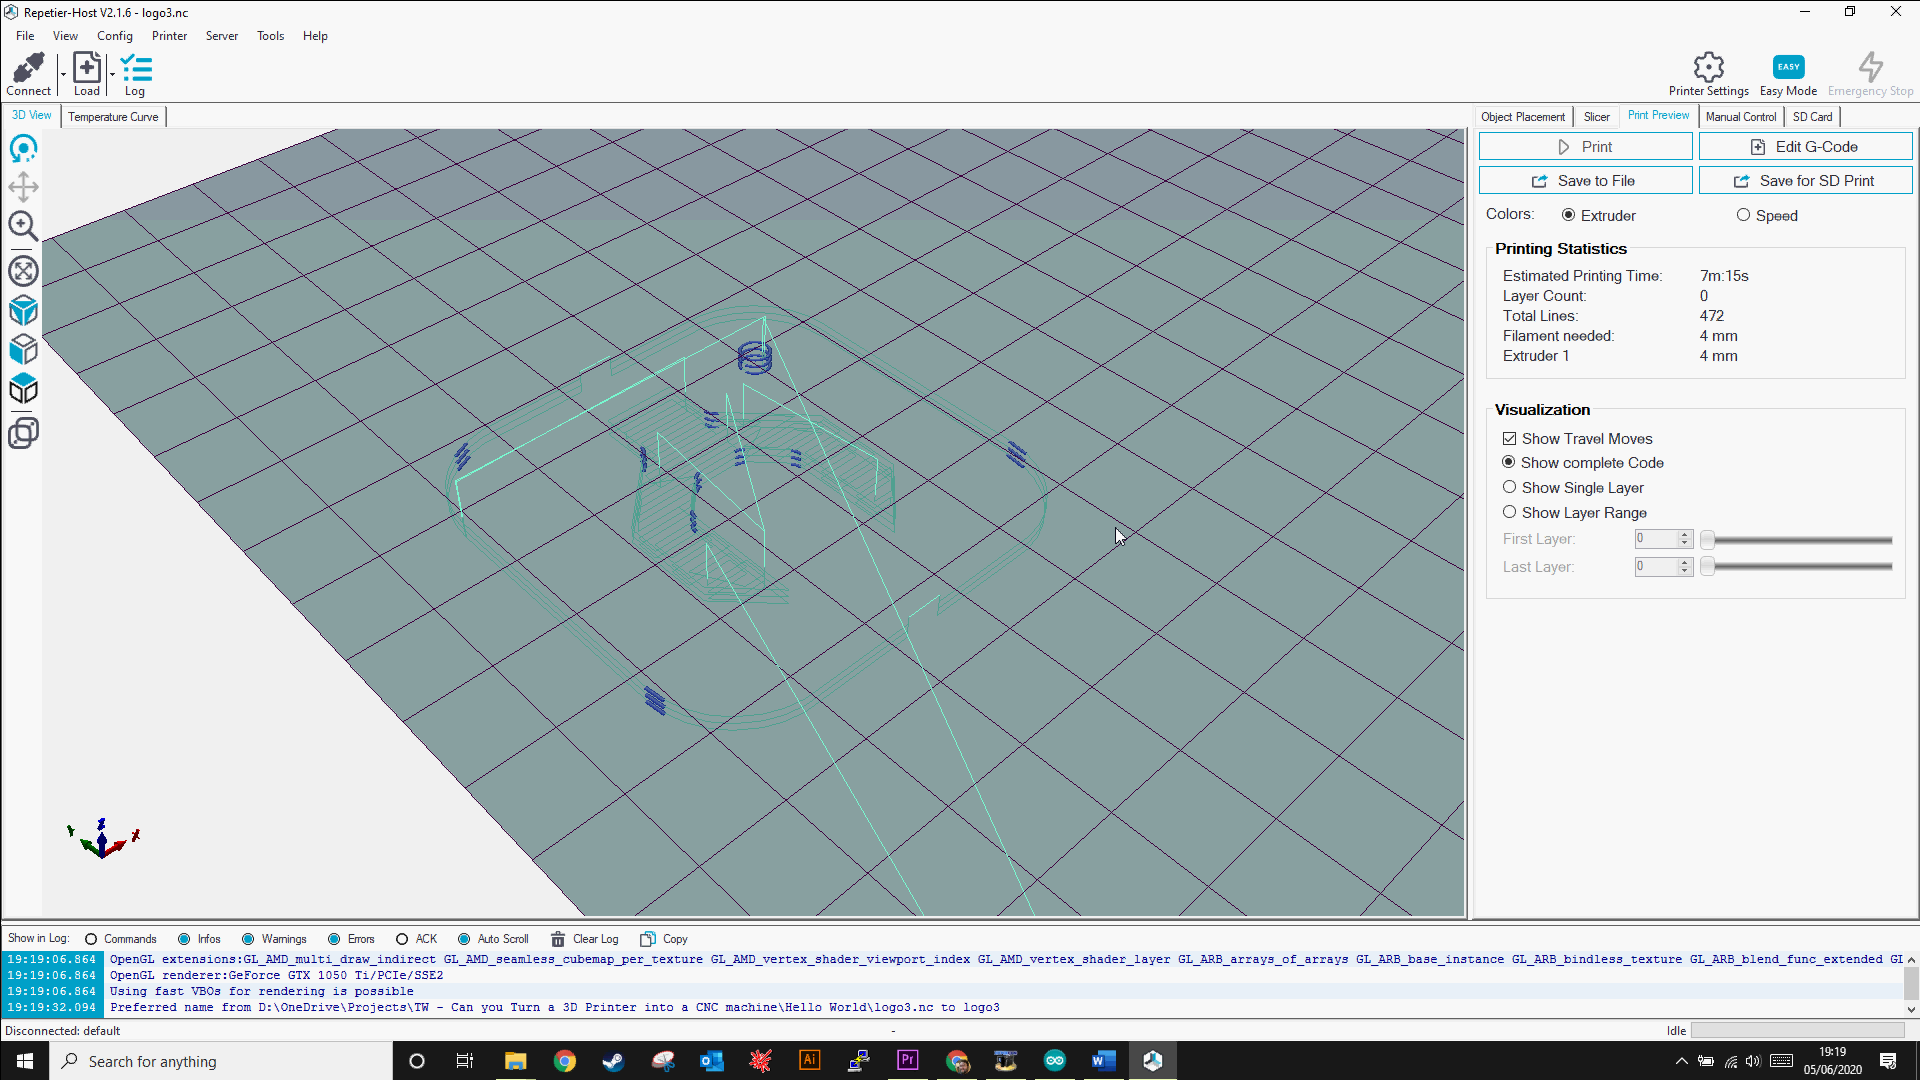Screen dimensions: 1920x1080
Task: Select the move/pan tool icon
Action: click(24, 187)
